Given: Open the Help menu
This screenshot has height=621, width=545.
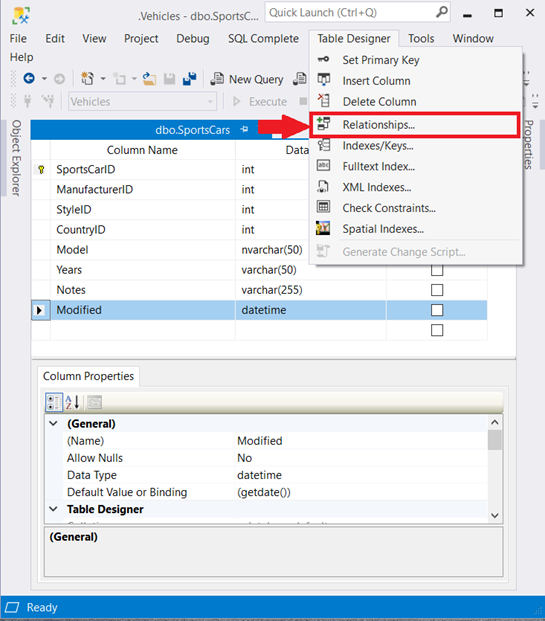Looking at the screenshot, I should 21,57.
